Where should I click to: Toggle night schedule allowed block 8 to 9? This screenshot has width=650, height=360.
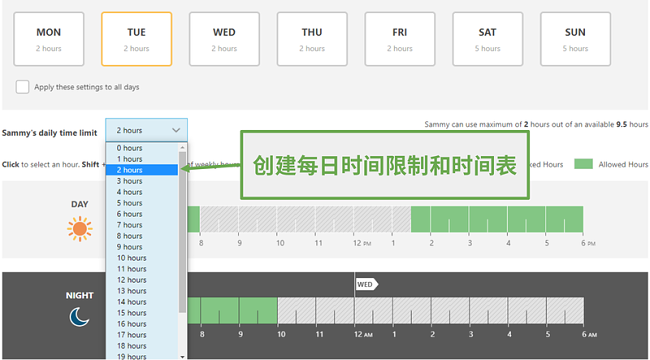[x=220, y=310]
